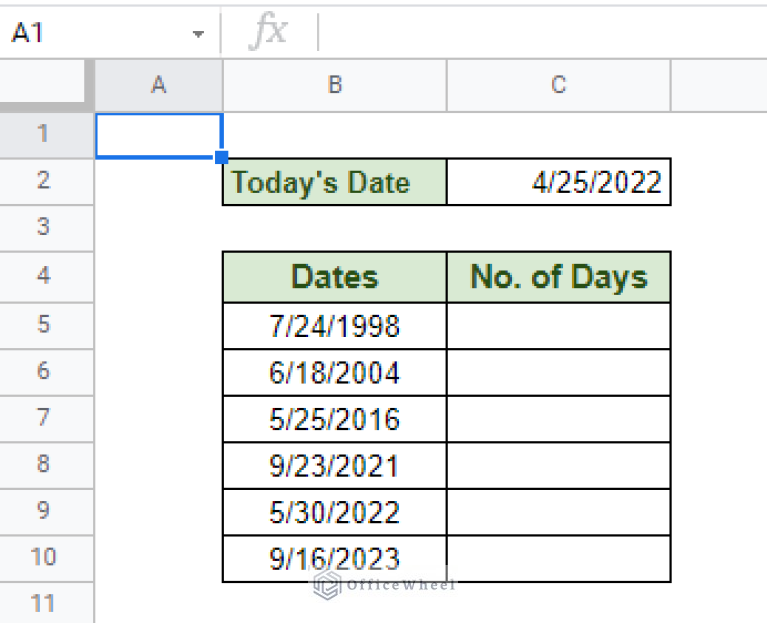
Task: Select the cell with date 9/16/2023
Action: [x=334, y=558]
